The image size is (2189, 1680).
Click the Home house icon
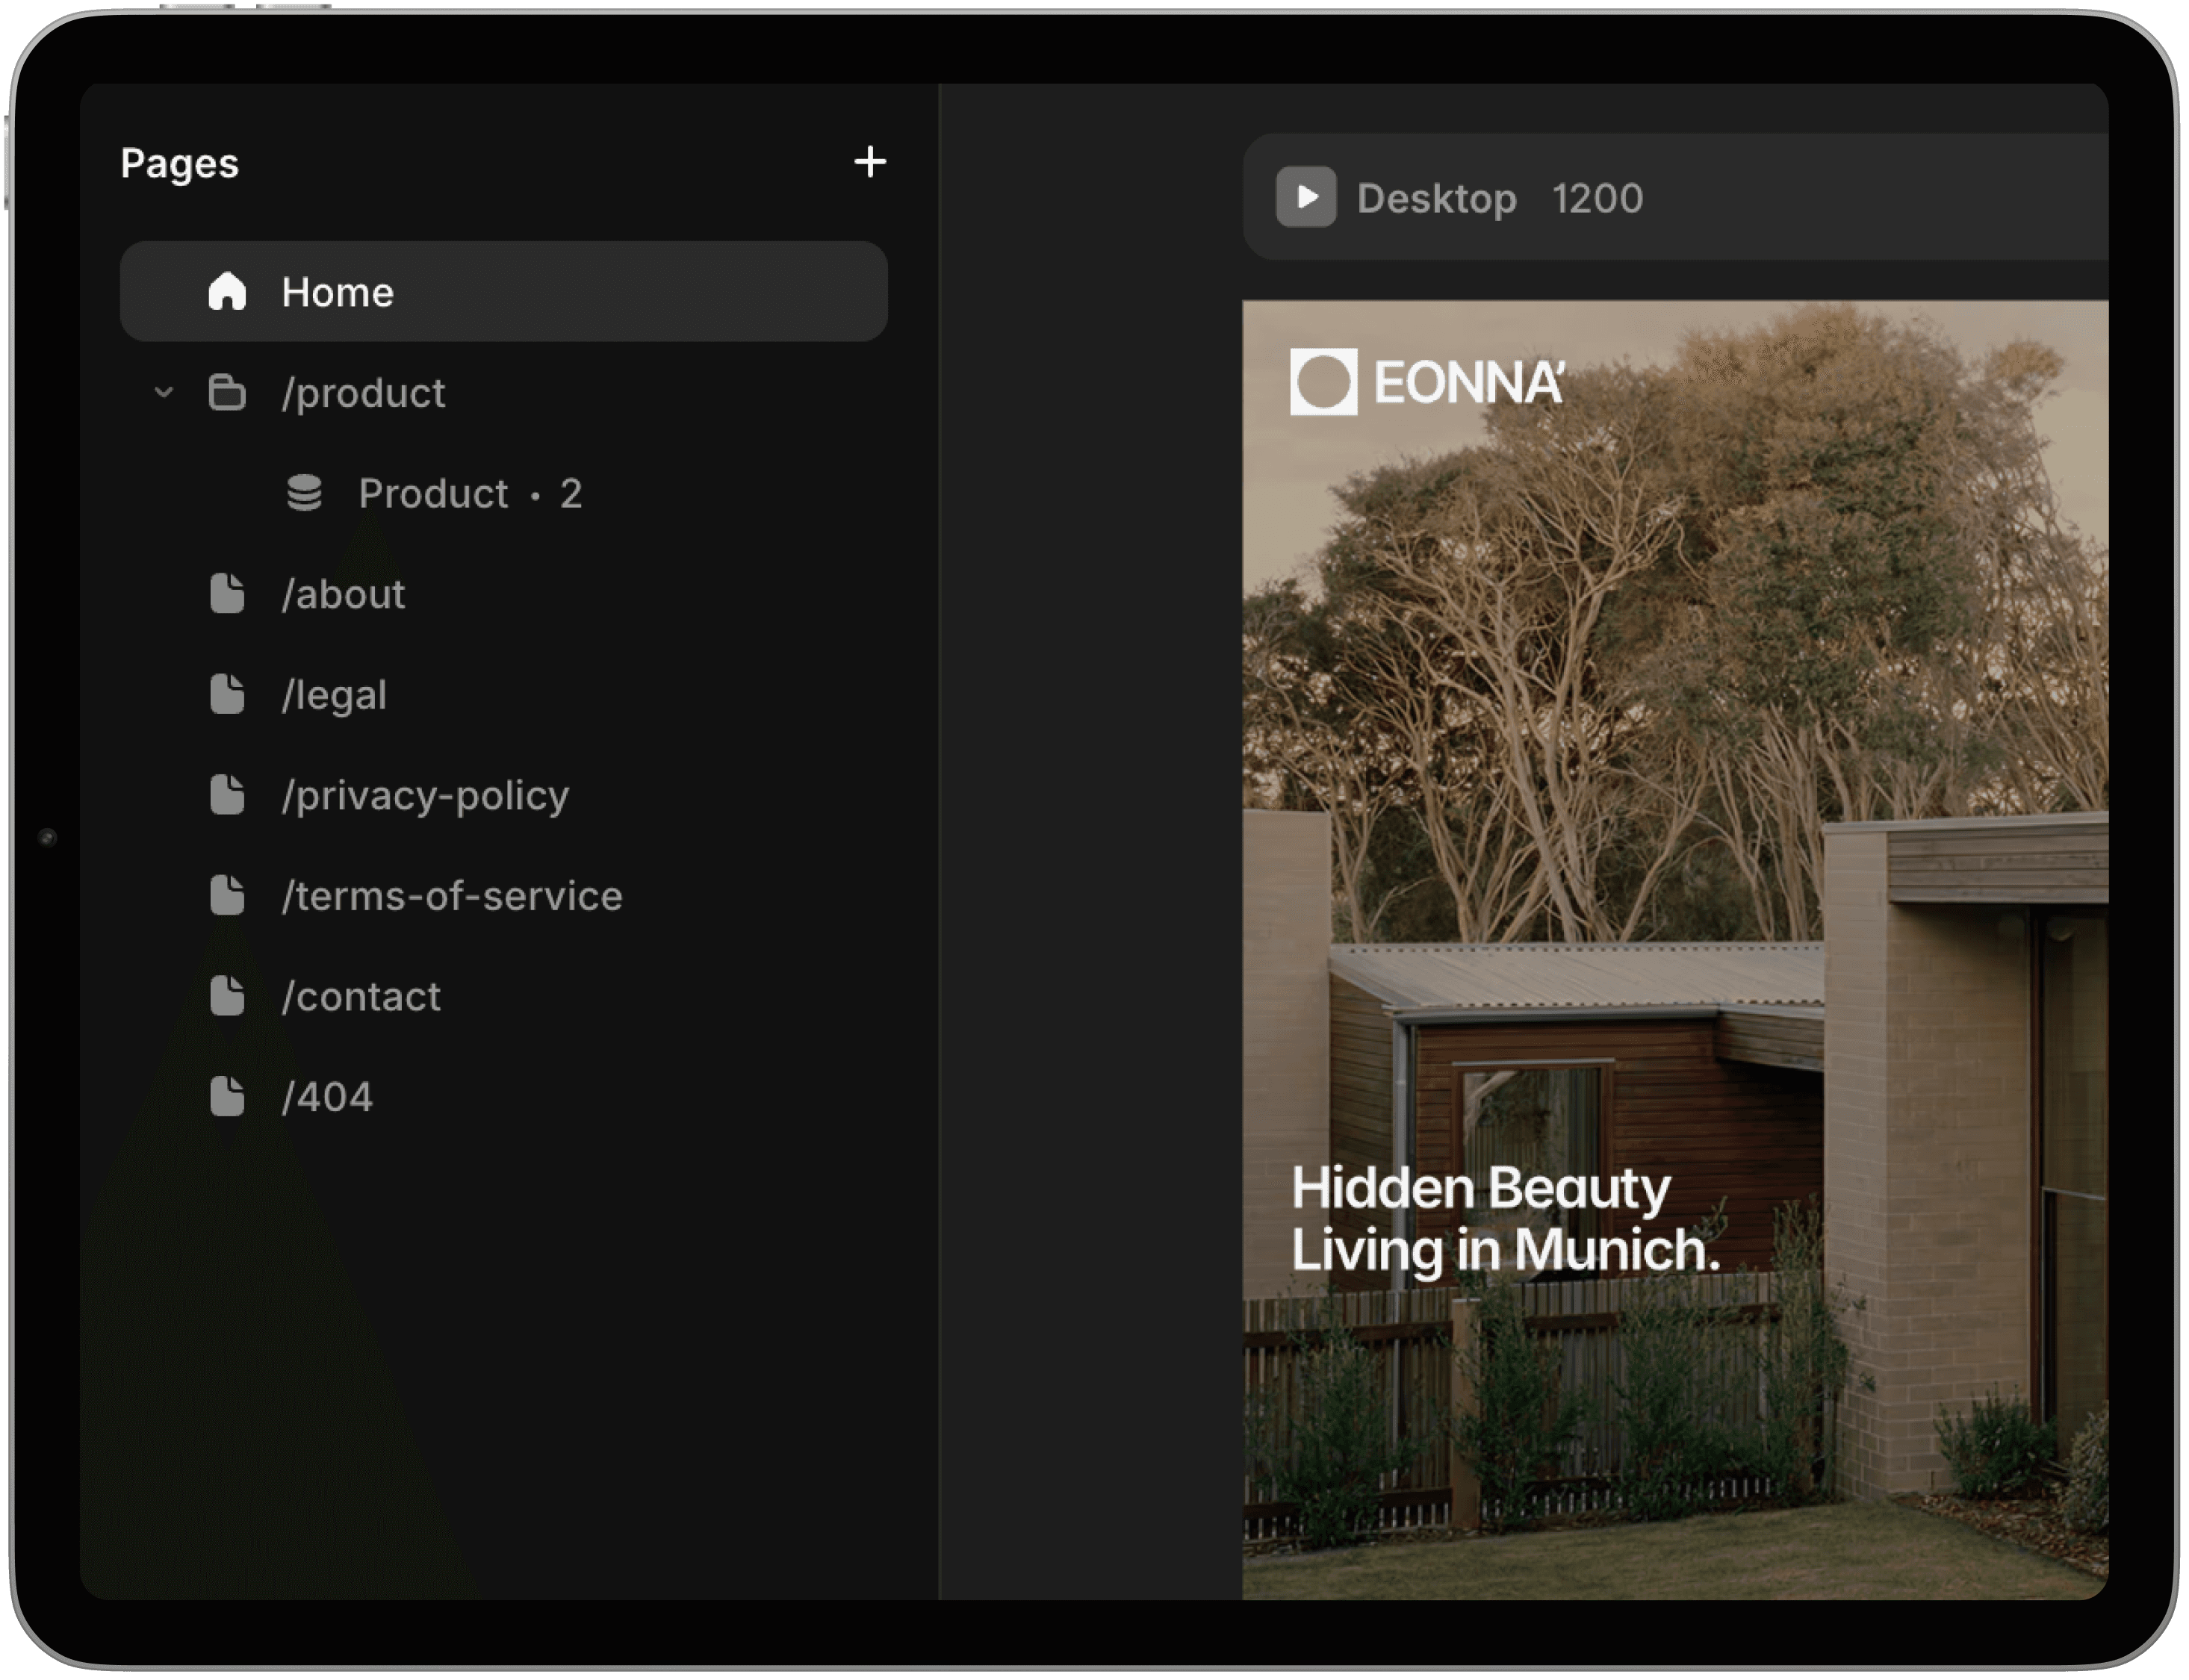(227, 292)
